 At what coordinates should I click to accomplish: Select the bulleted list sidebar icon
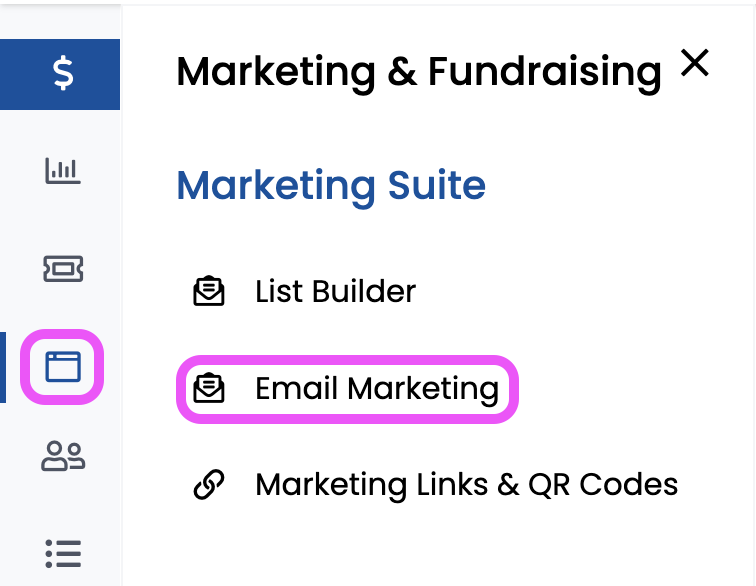point(62,552)
